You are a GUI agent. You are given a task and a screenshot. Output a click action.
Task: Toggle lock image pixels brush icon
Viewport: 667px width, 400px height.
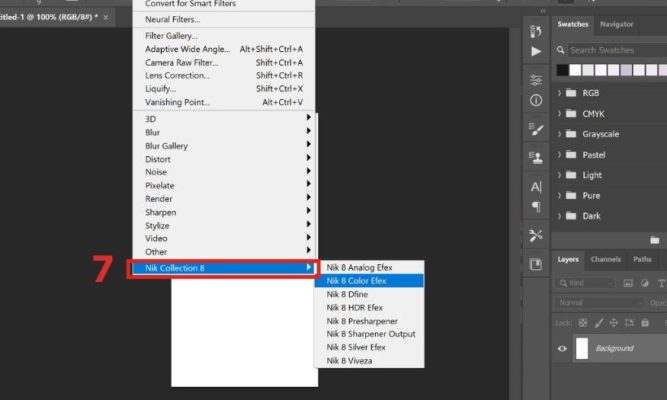(598, 324)
